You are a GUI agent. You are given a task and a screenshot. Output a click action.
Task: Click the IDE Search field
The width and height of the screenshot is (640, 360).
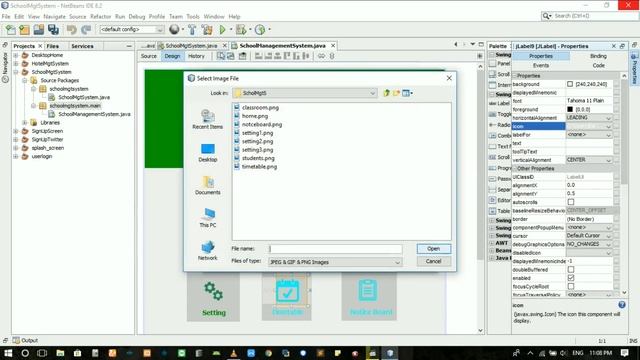(589, 16)
